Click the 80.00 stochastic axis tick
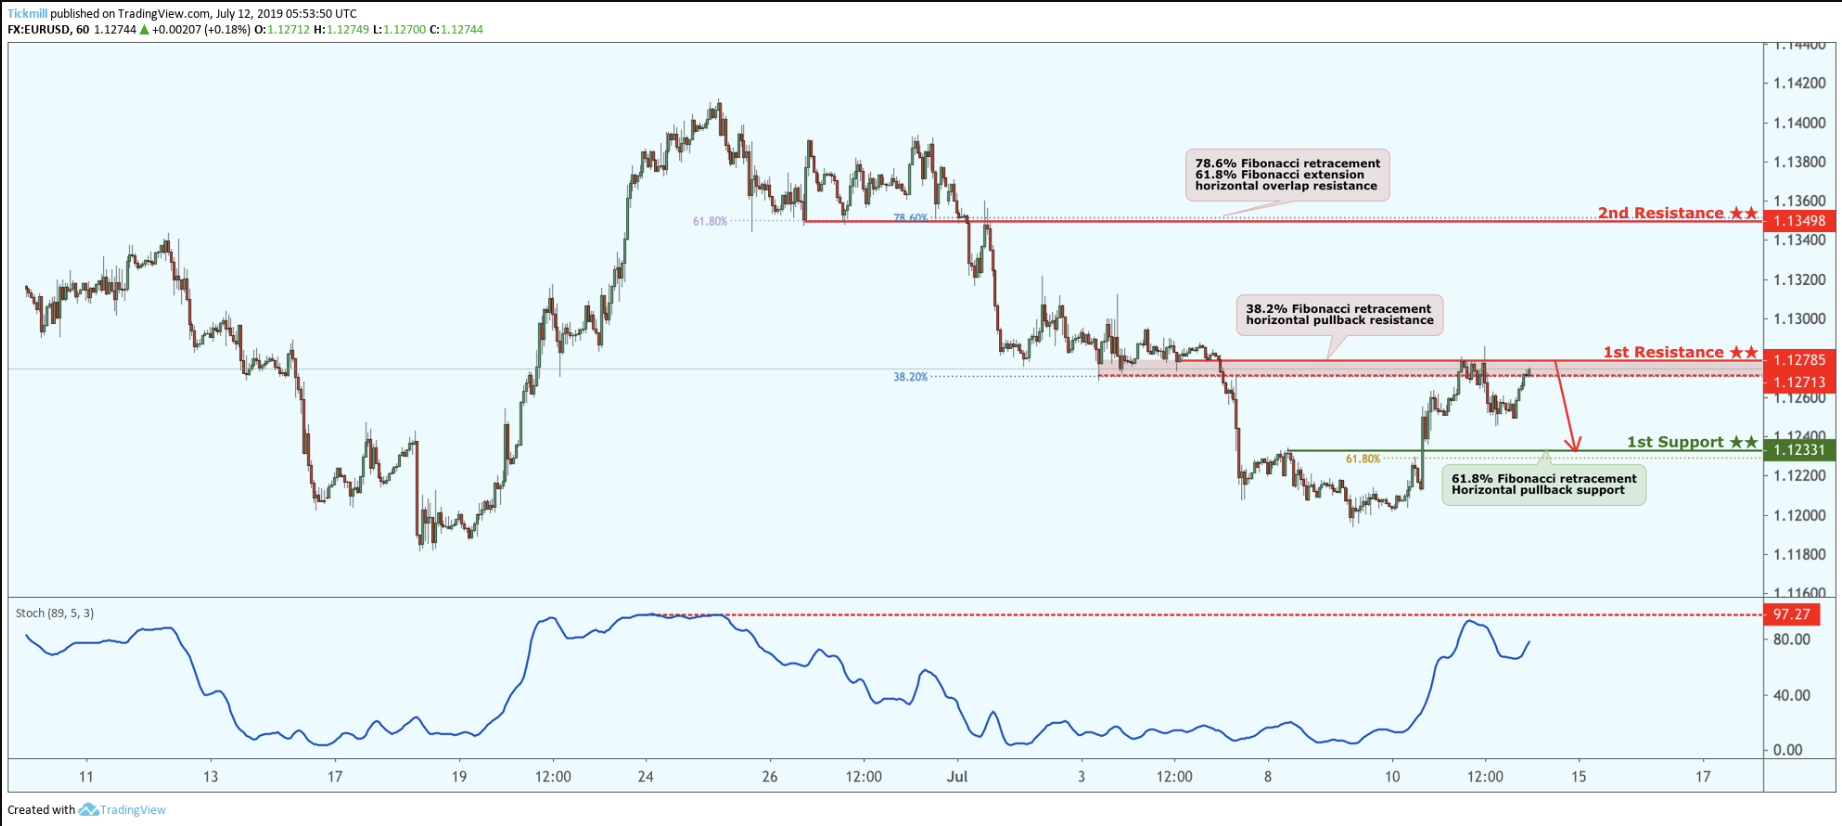This screenshot has height=826, width=1842. pyautogui.click(x=1791, y=640)
